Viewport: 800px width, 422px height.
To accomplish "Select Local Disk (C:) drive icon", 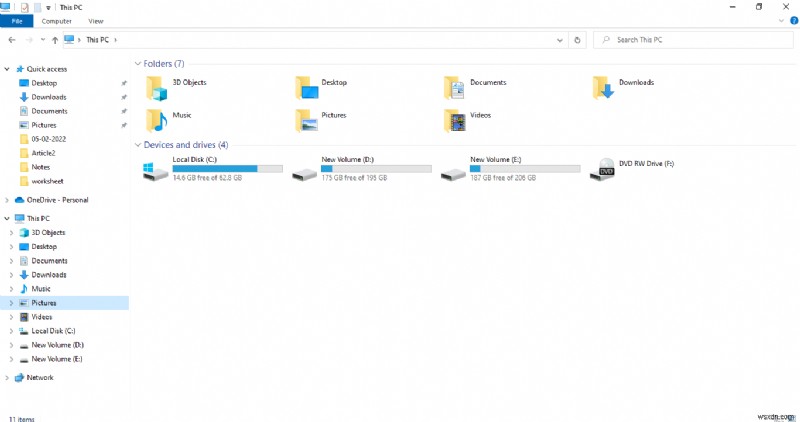I will click(156, 171).
